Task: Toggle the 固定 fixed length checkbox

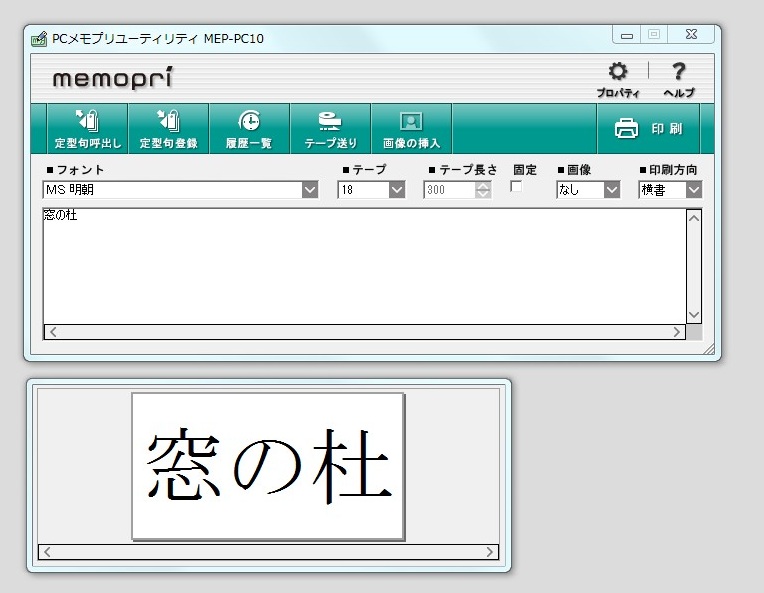Action: [516, 186]
